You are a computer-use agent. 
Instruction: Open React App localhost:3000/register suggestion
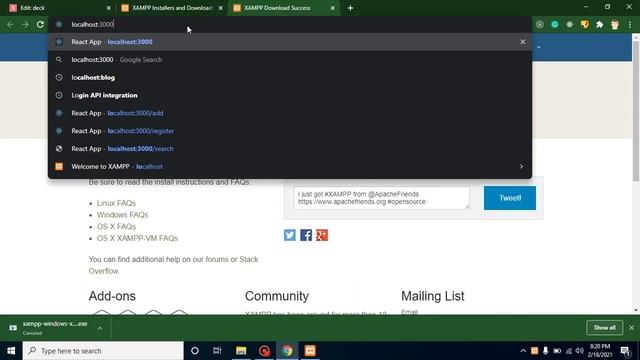click(x=290, y=131)
